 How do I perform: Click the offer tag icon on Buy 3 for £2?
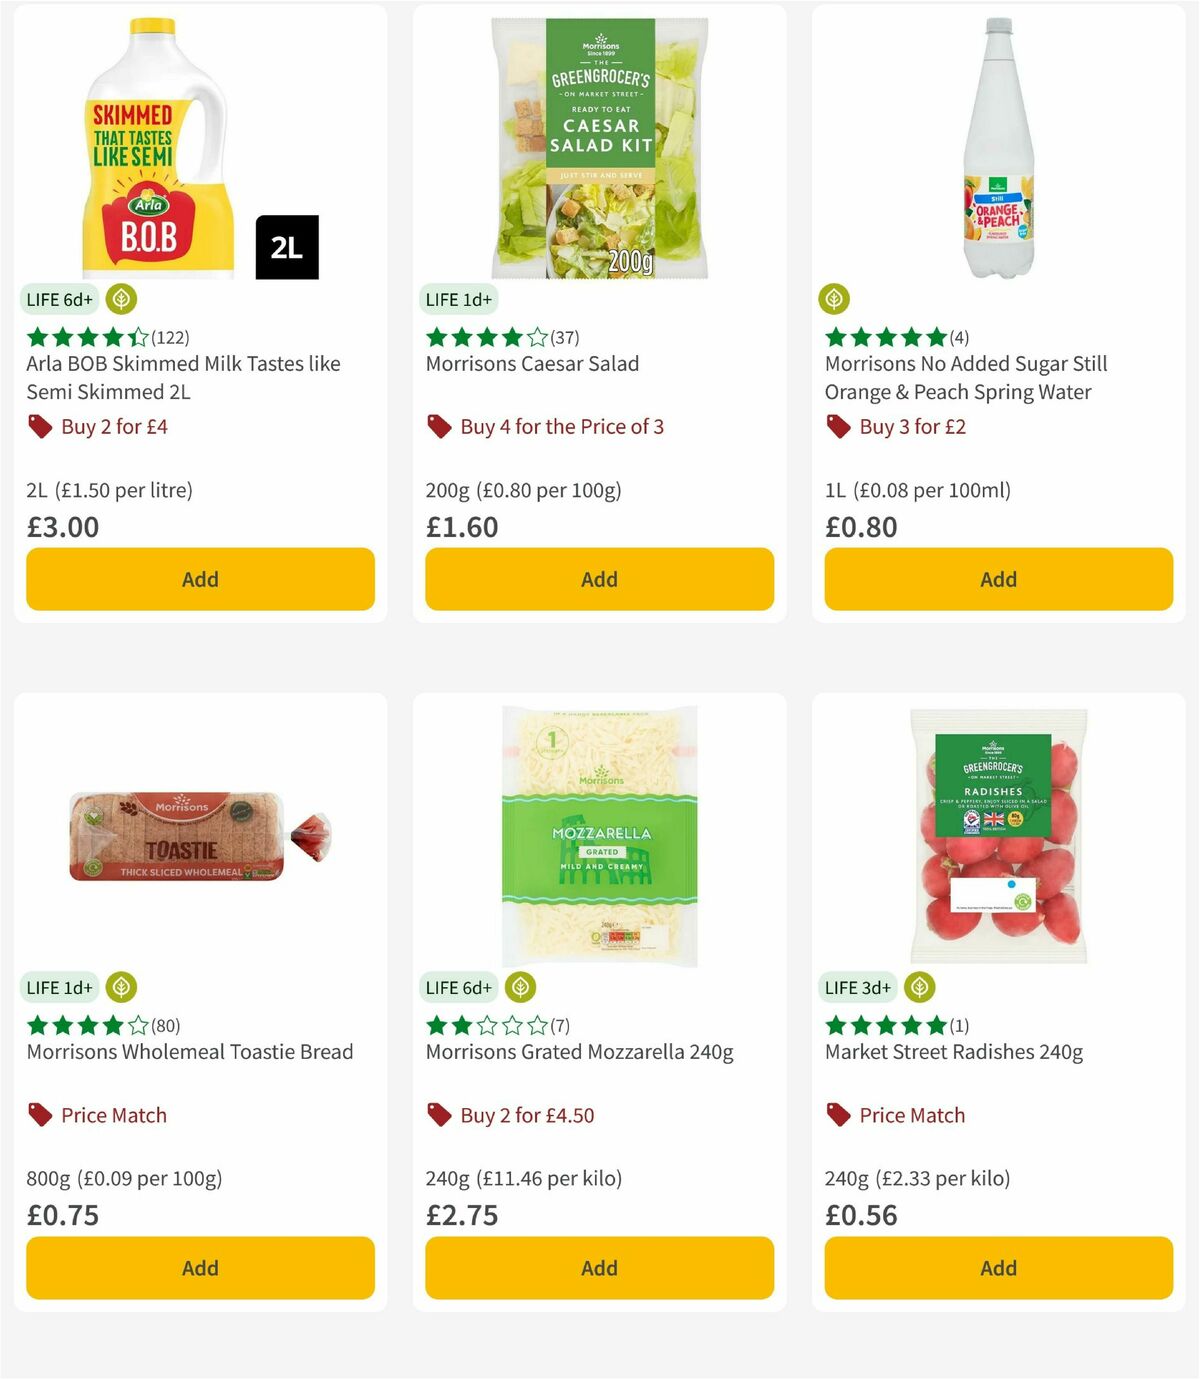pos(838,426)
